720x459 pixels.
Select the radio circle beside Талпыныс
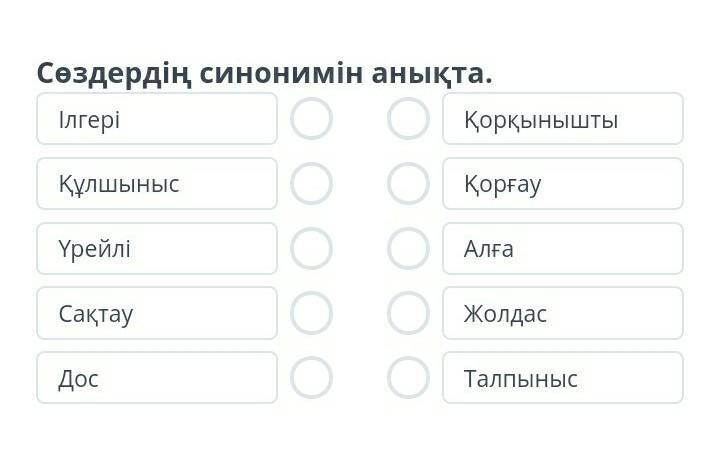[x=408, y=378]
